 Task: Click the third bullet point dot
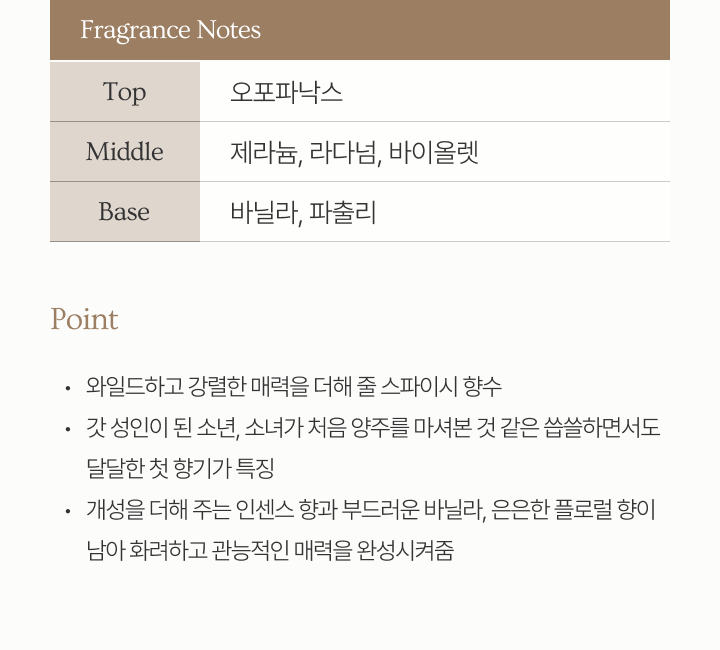pos(66,511)
